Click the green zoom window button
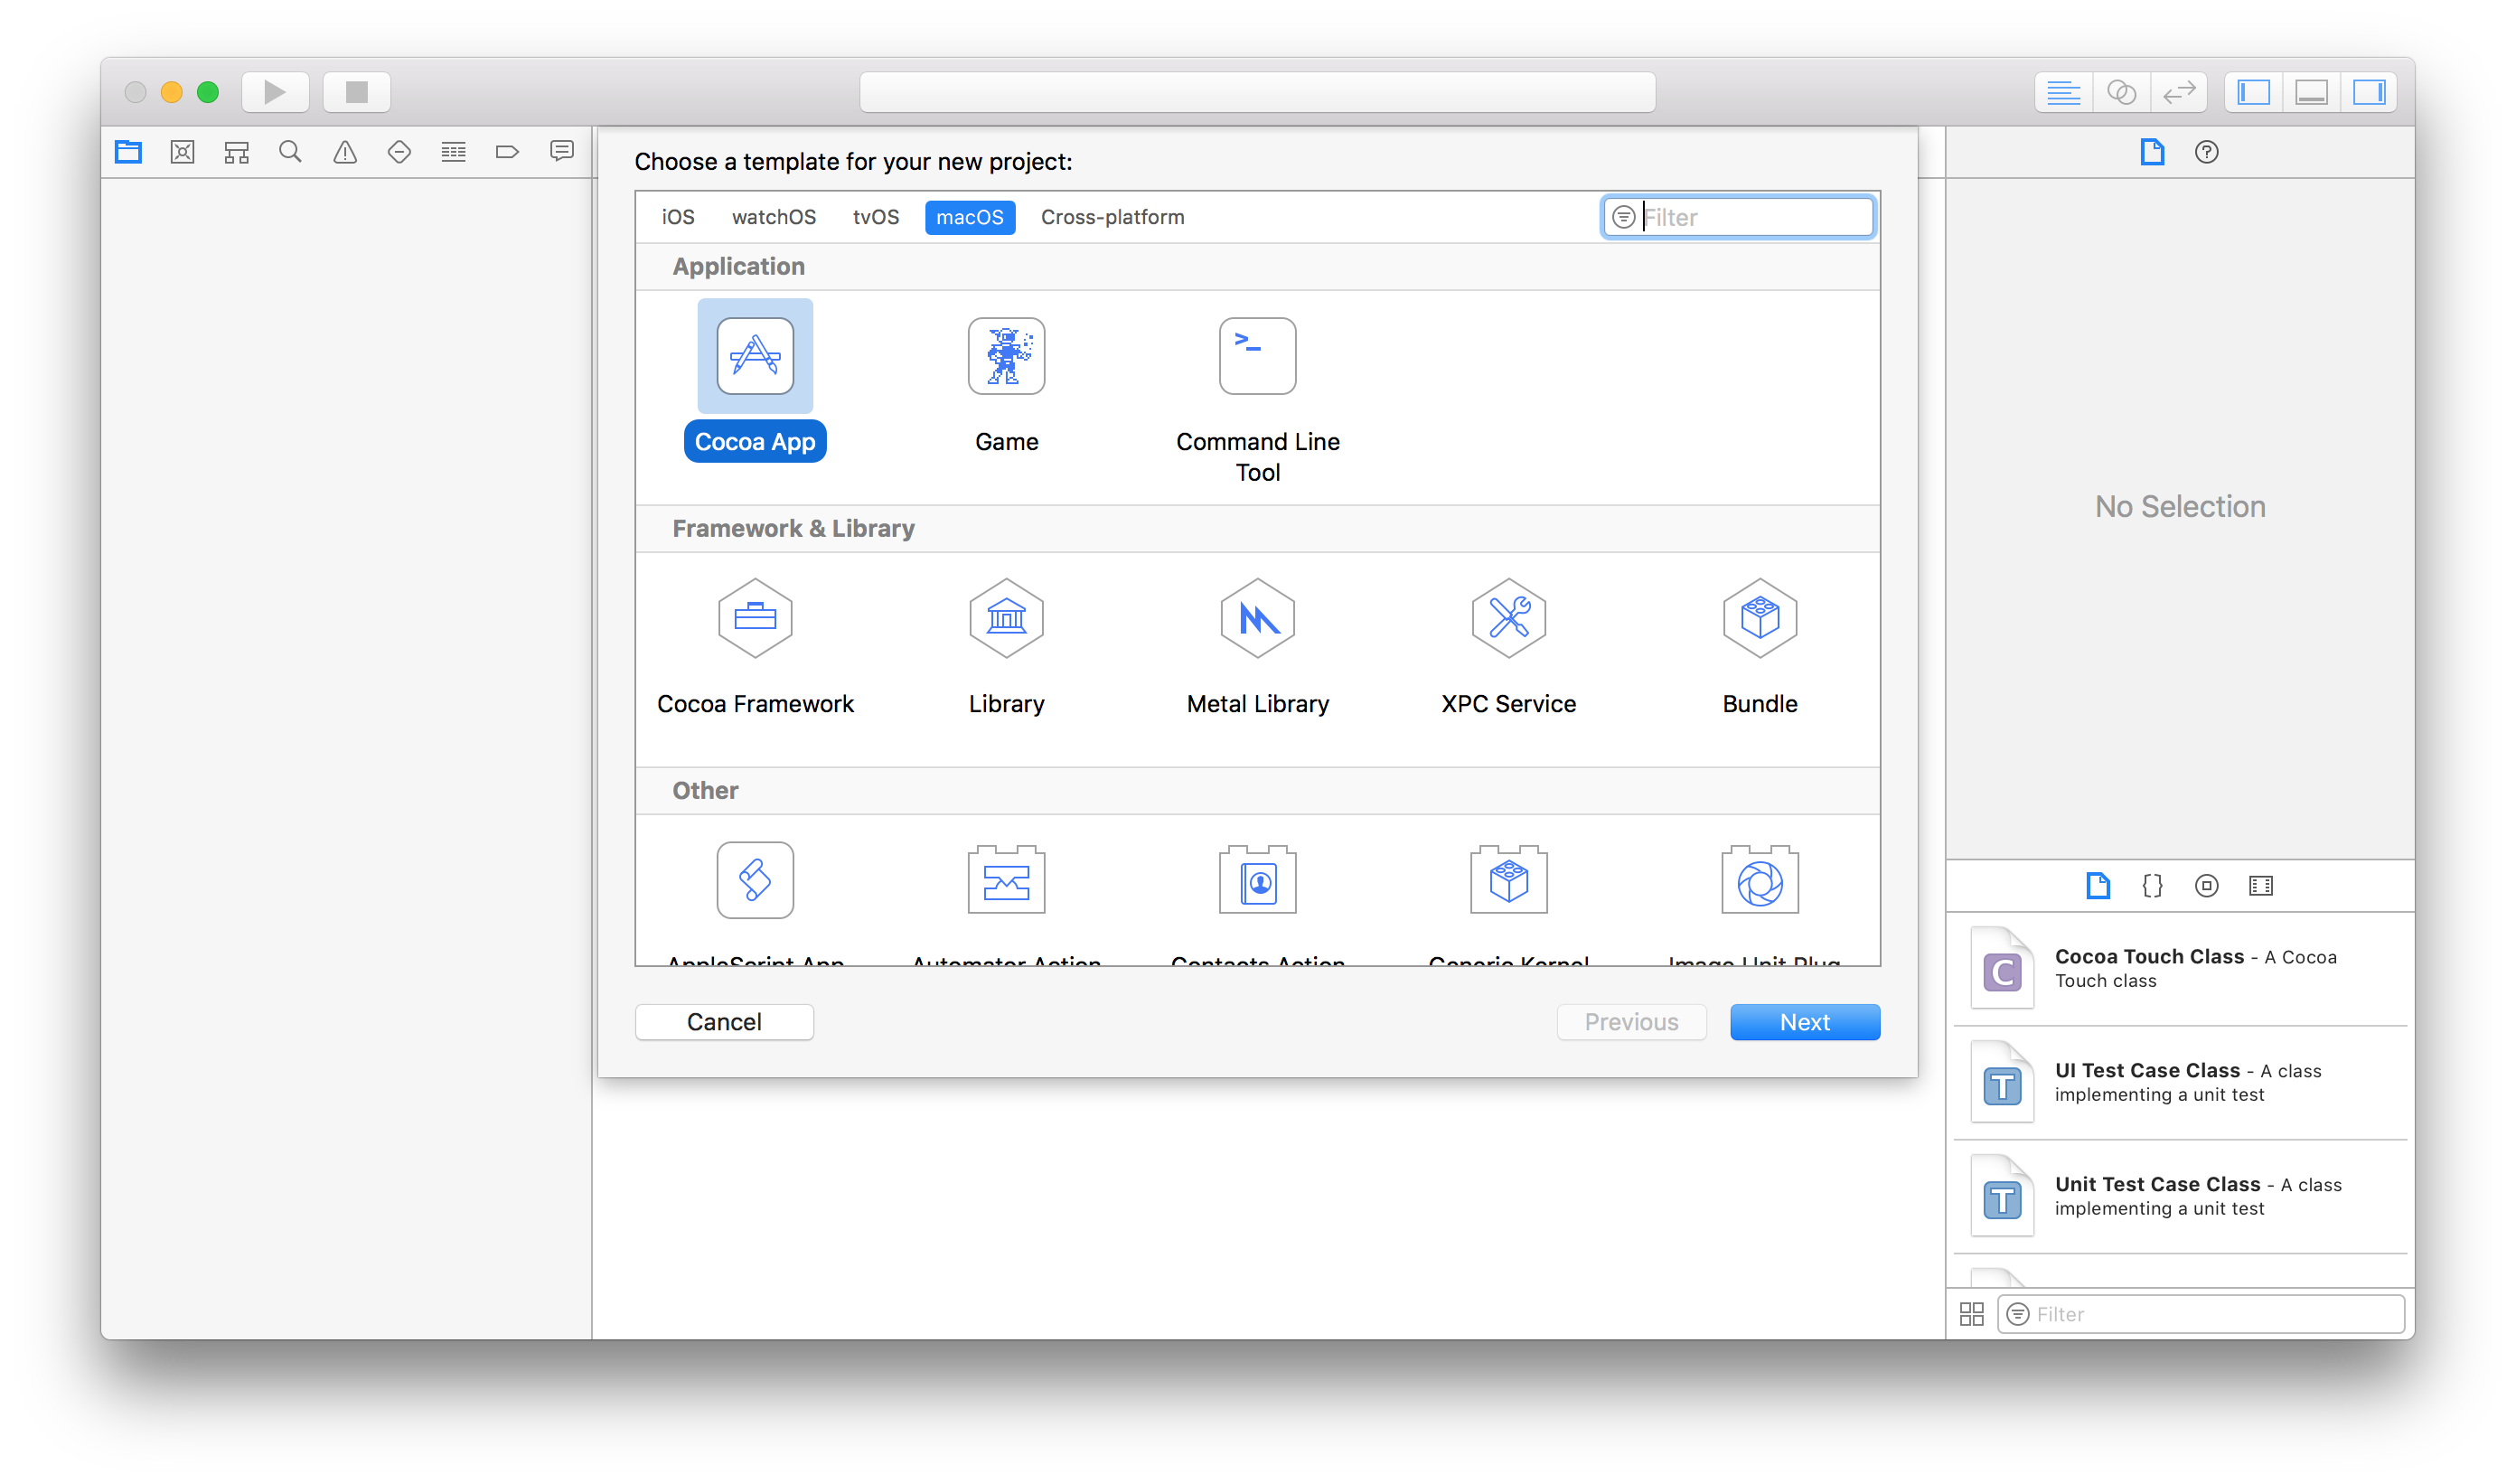 [208, 92]
